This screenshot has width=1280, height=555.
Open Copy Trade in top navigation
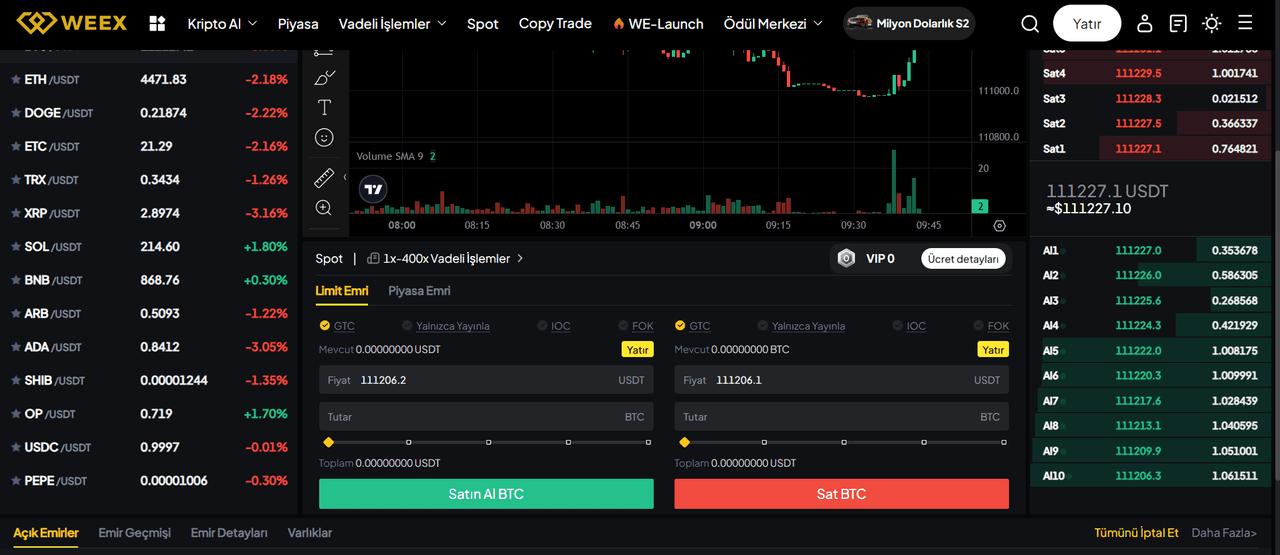[555, 23]
